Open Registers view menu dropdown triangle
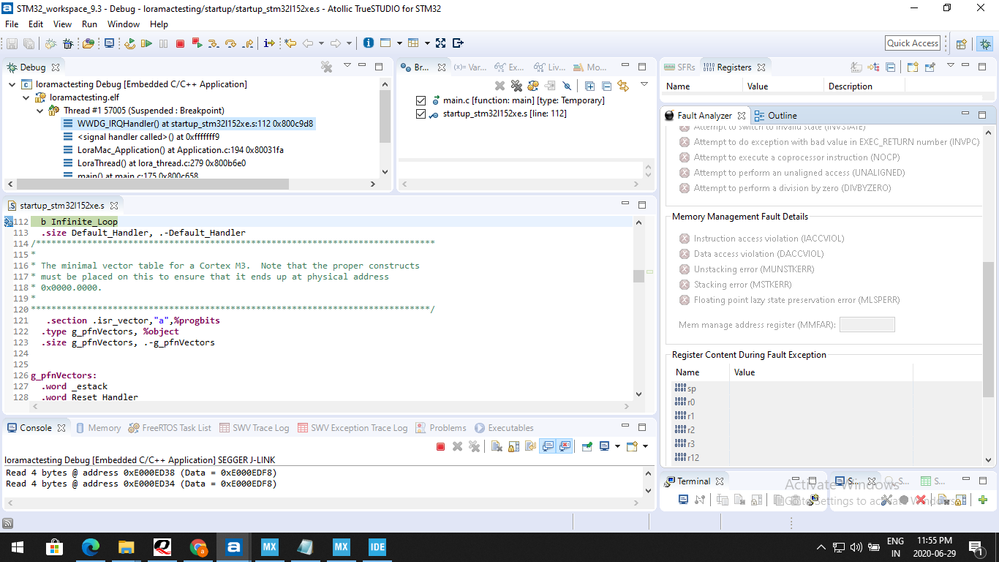 point(951,66)
